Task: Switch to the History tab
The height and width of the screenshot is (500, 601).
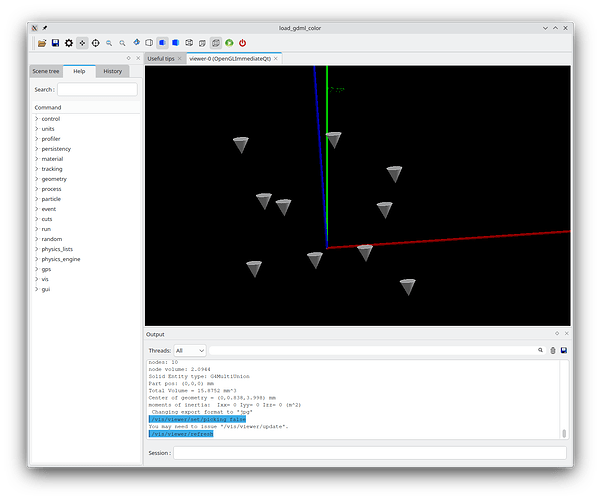Action: [x=112, y=71]
